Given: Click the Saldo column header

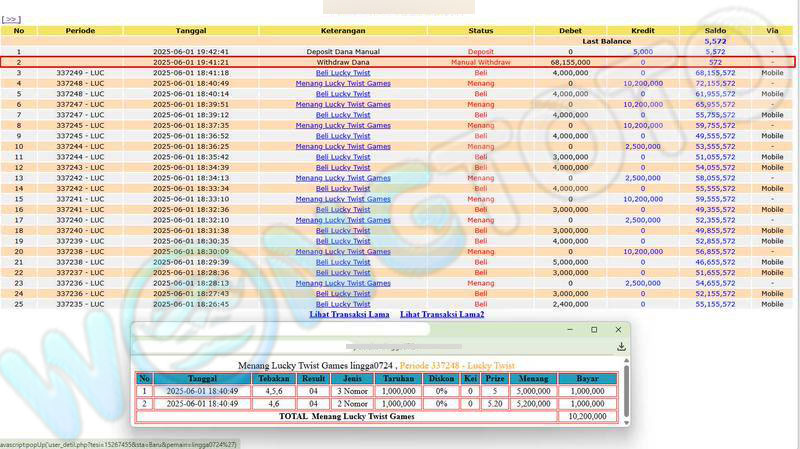Looking at the screenshot, I should tap(715, 31).
